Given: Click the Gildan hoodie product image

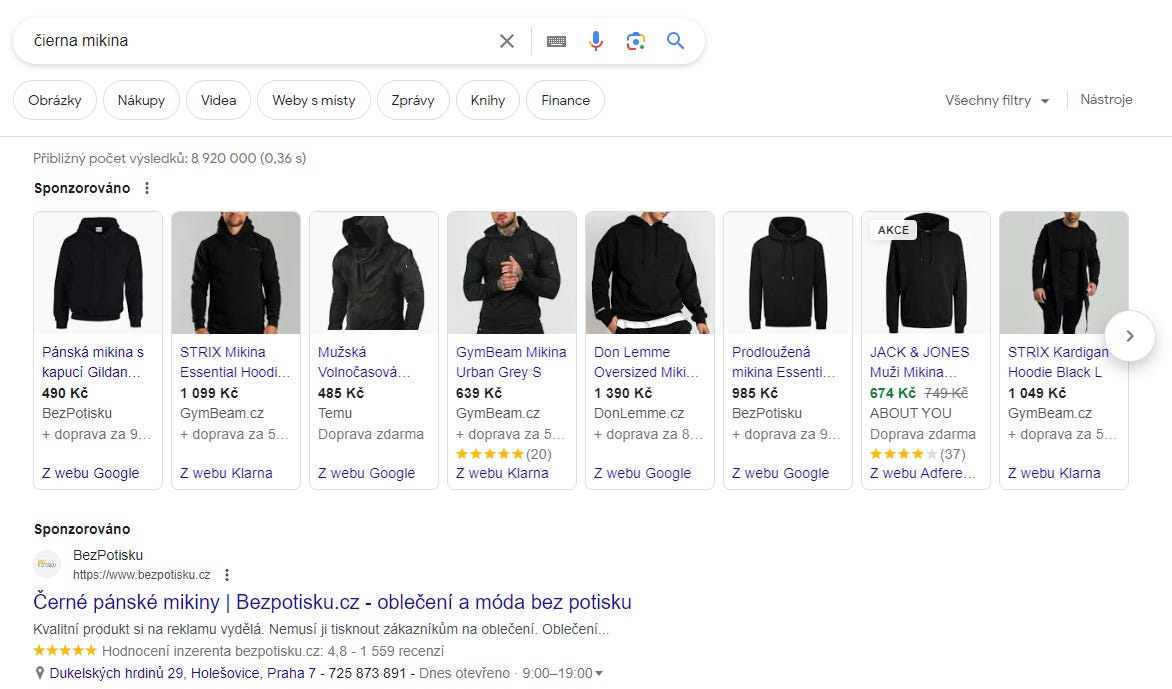Looking at the screenshot, I should click(98, 273).
